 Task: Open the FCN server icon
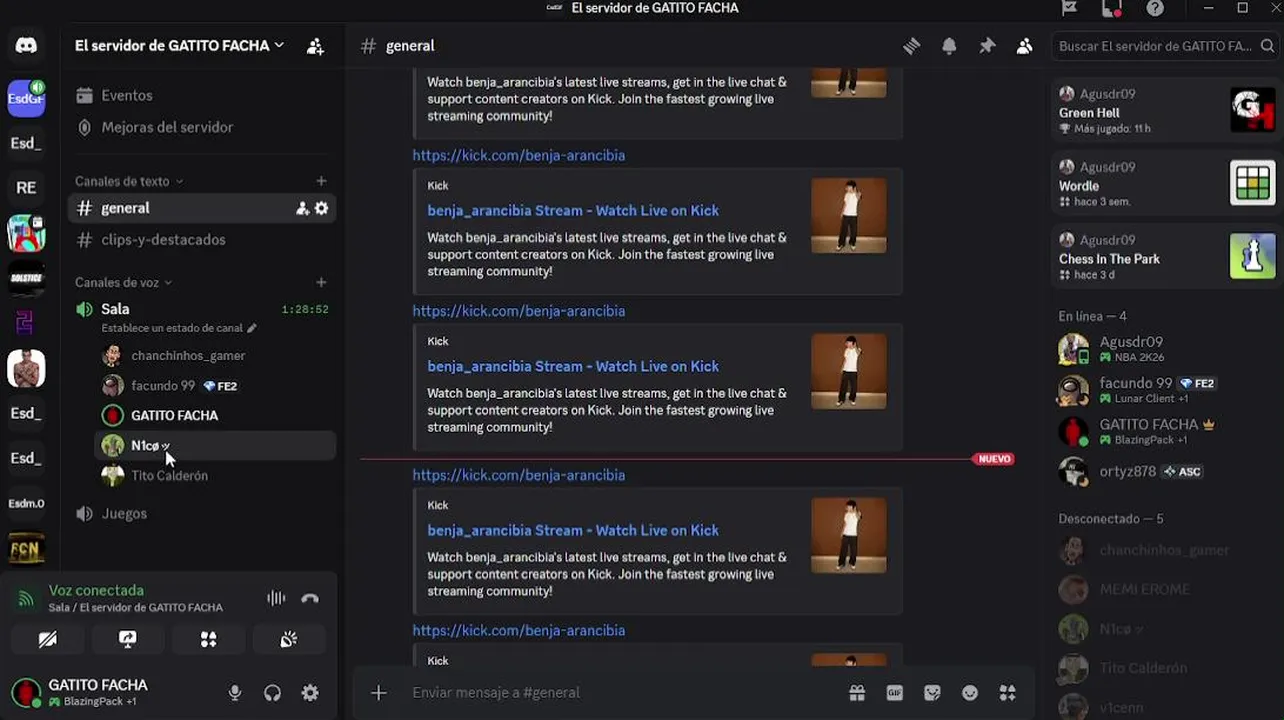(26, 549)
